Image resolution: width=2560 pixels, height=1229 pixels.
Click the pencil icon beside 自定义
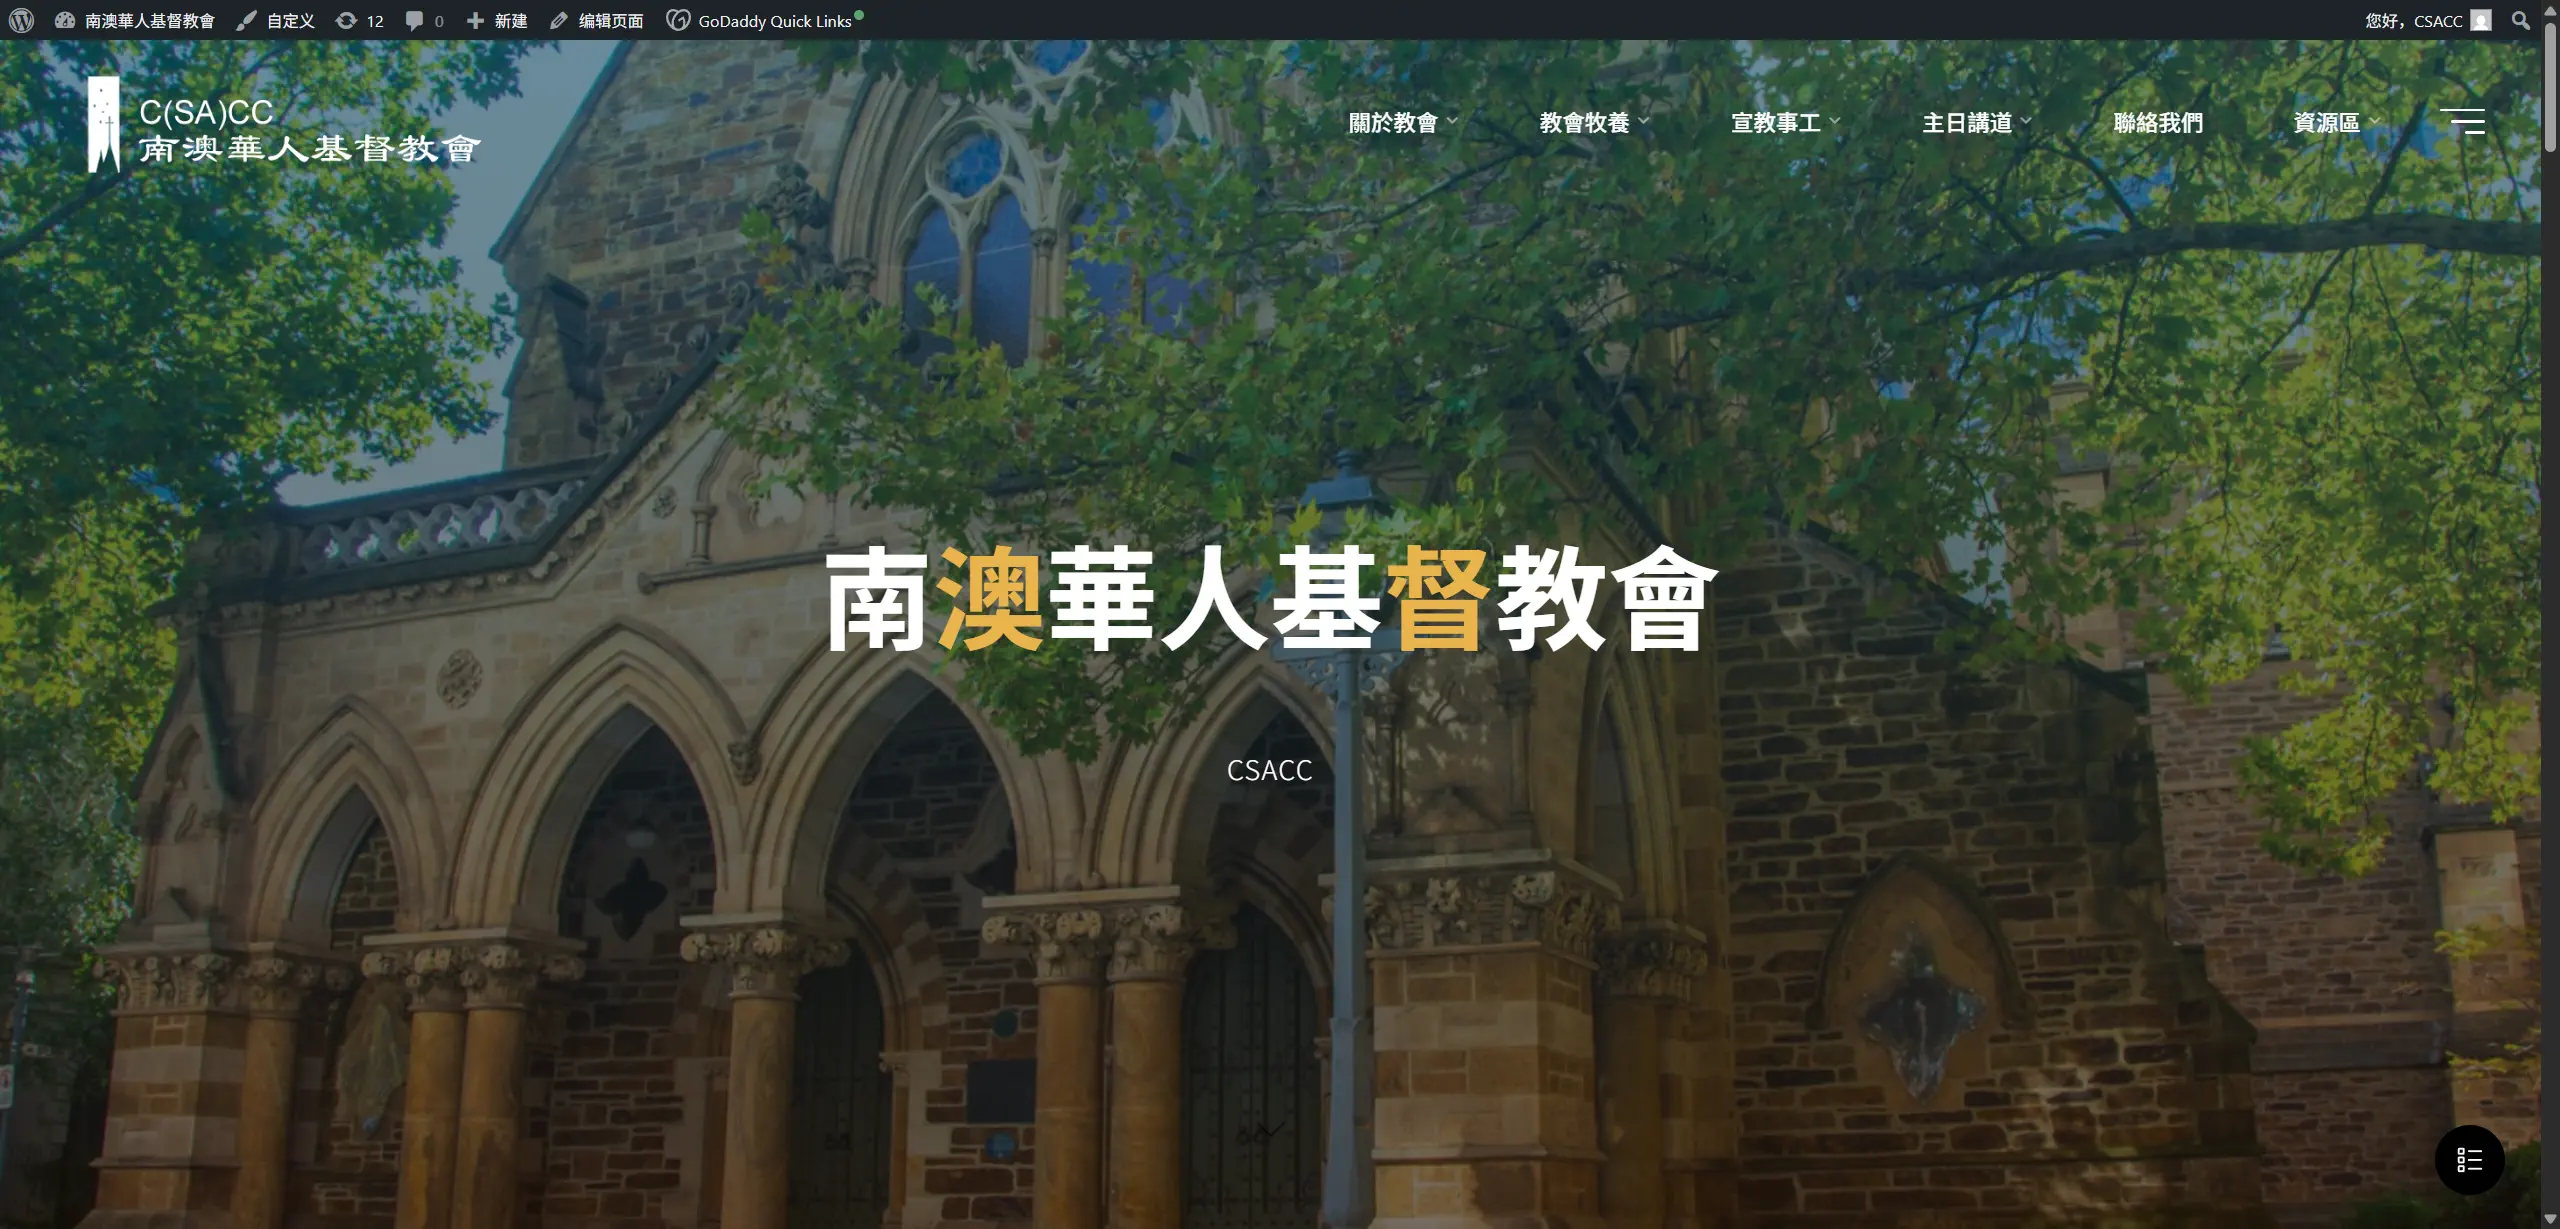(245, 20)
